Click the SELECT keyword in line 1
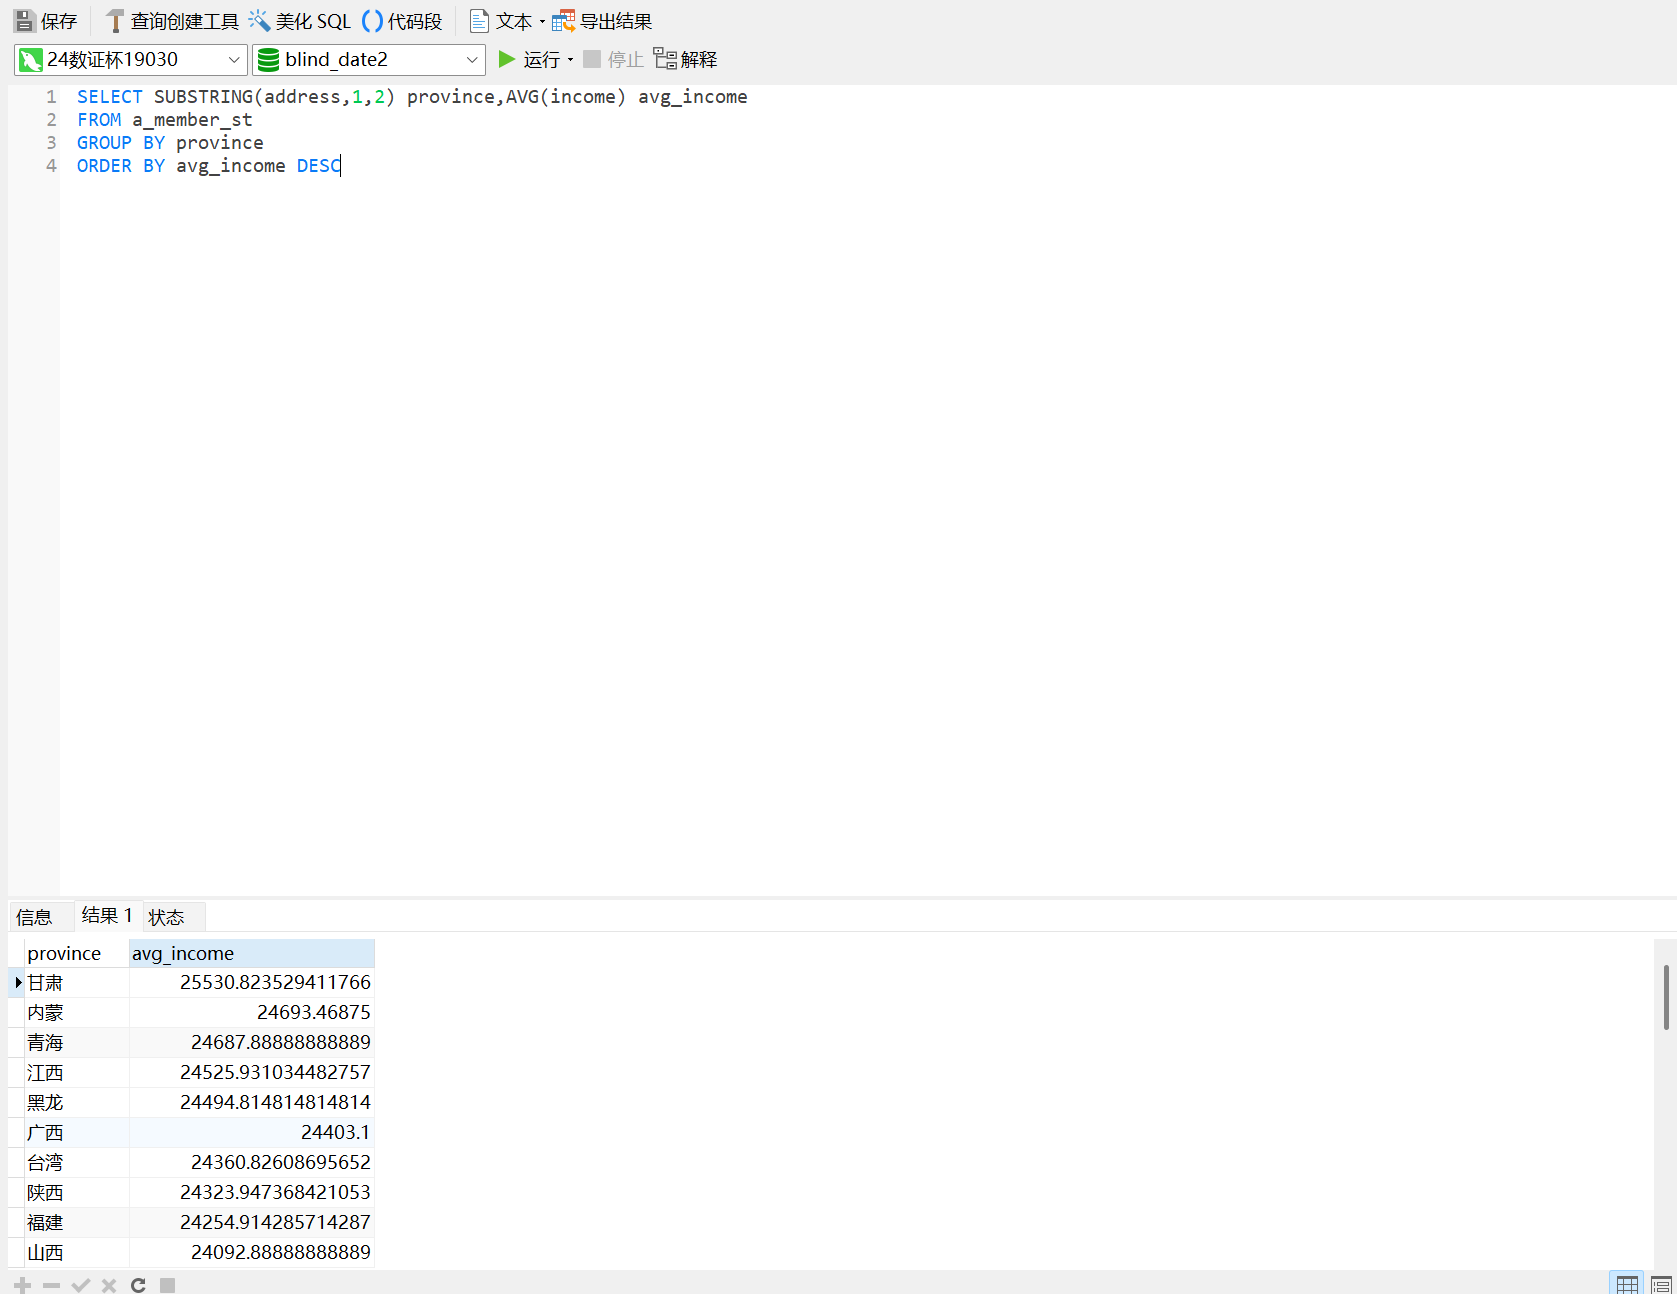Screen dimensions: 1677x1294 pos(109,97)
